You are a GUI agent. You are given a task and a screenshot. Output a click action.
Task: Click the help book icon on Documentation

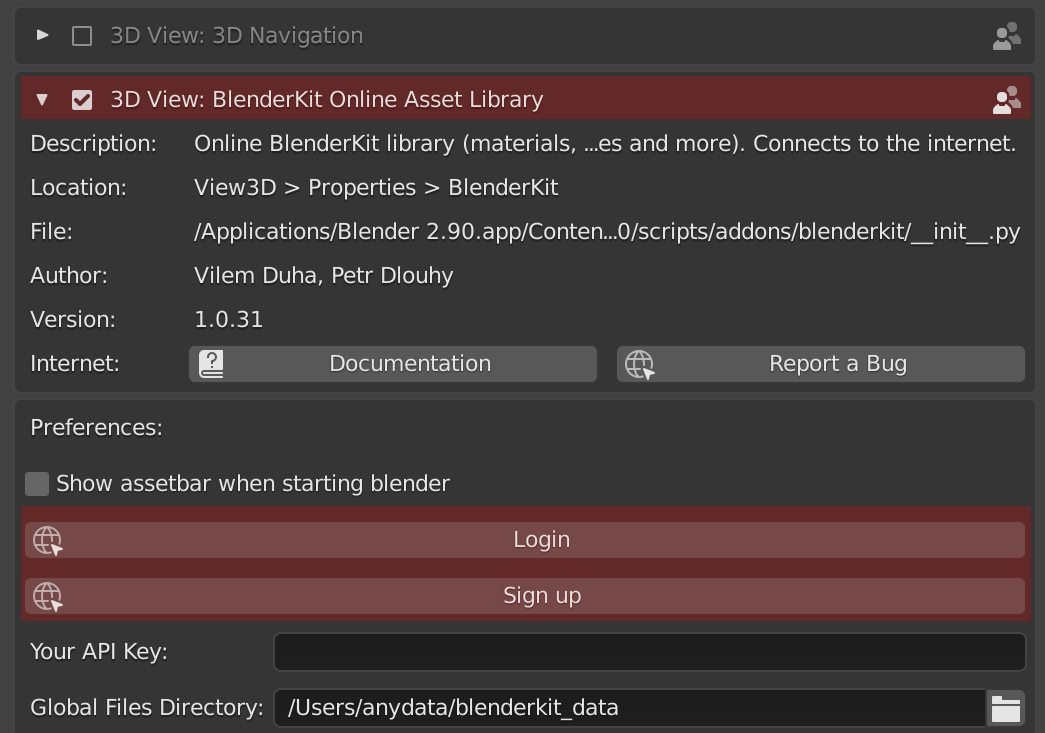pyautogui.click(x=211, y=364)
